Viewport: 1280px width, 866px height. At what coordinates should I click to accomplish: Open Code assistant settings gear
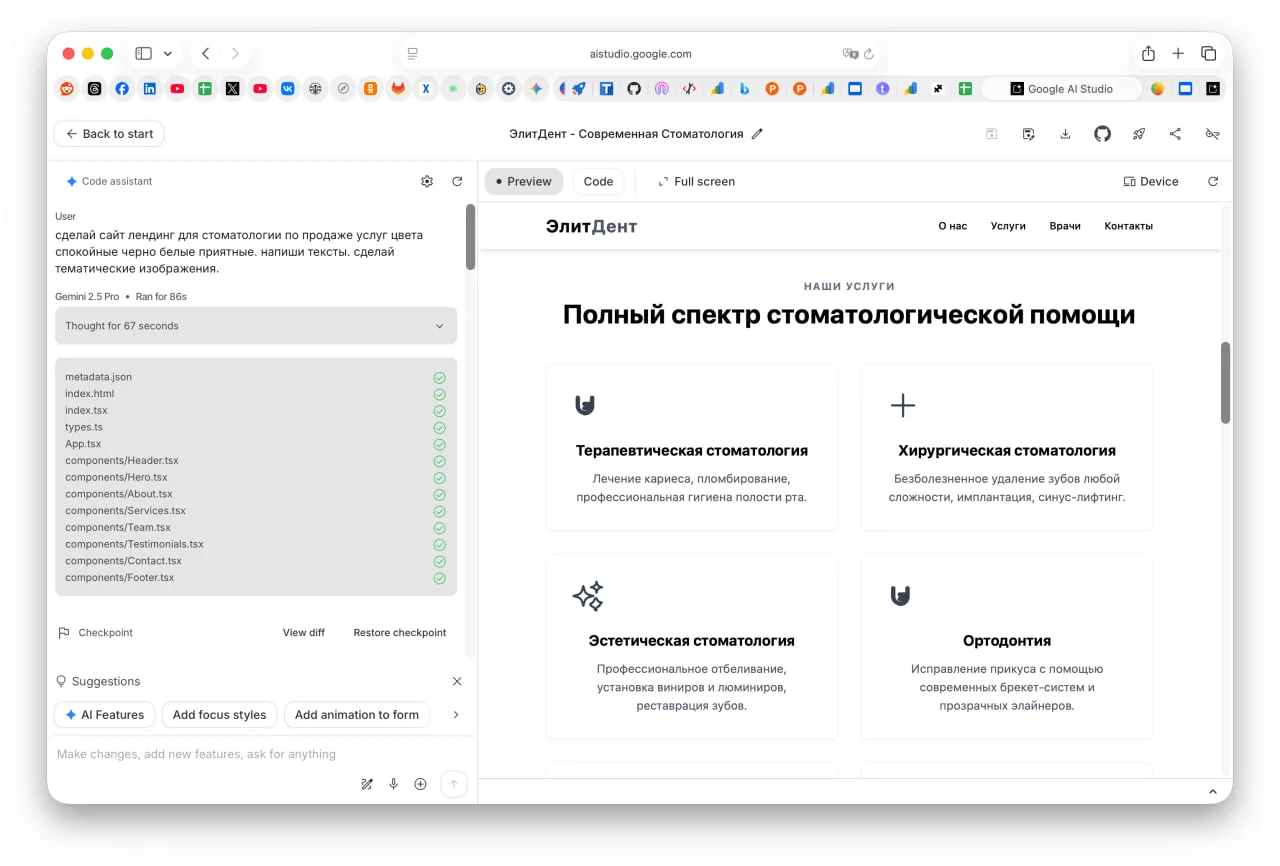coord(427,182)
